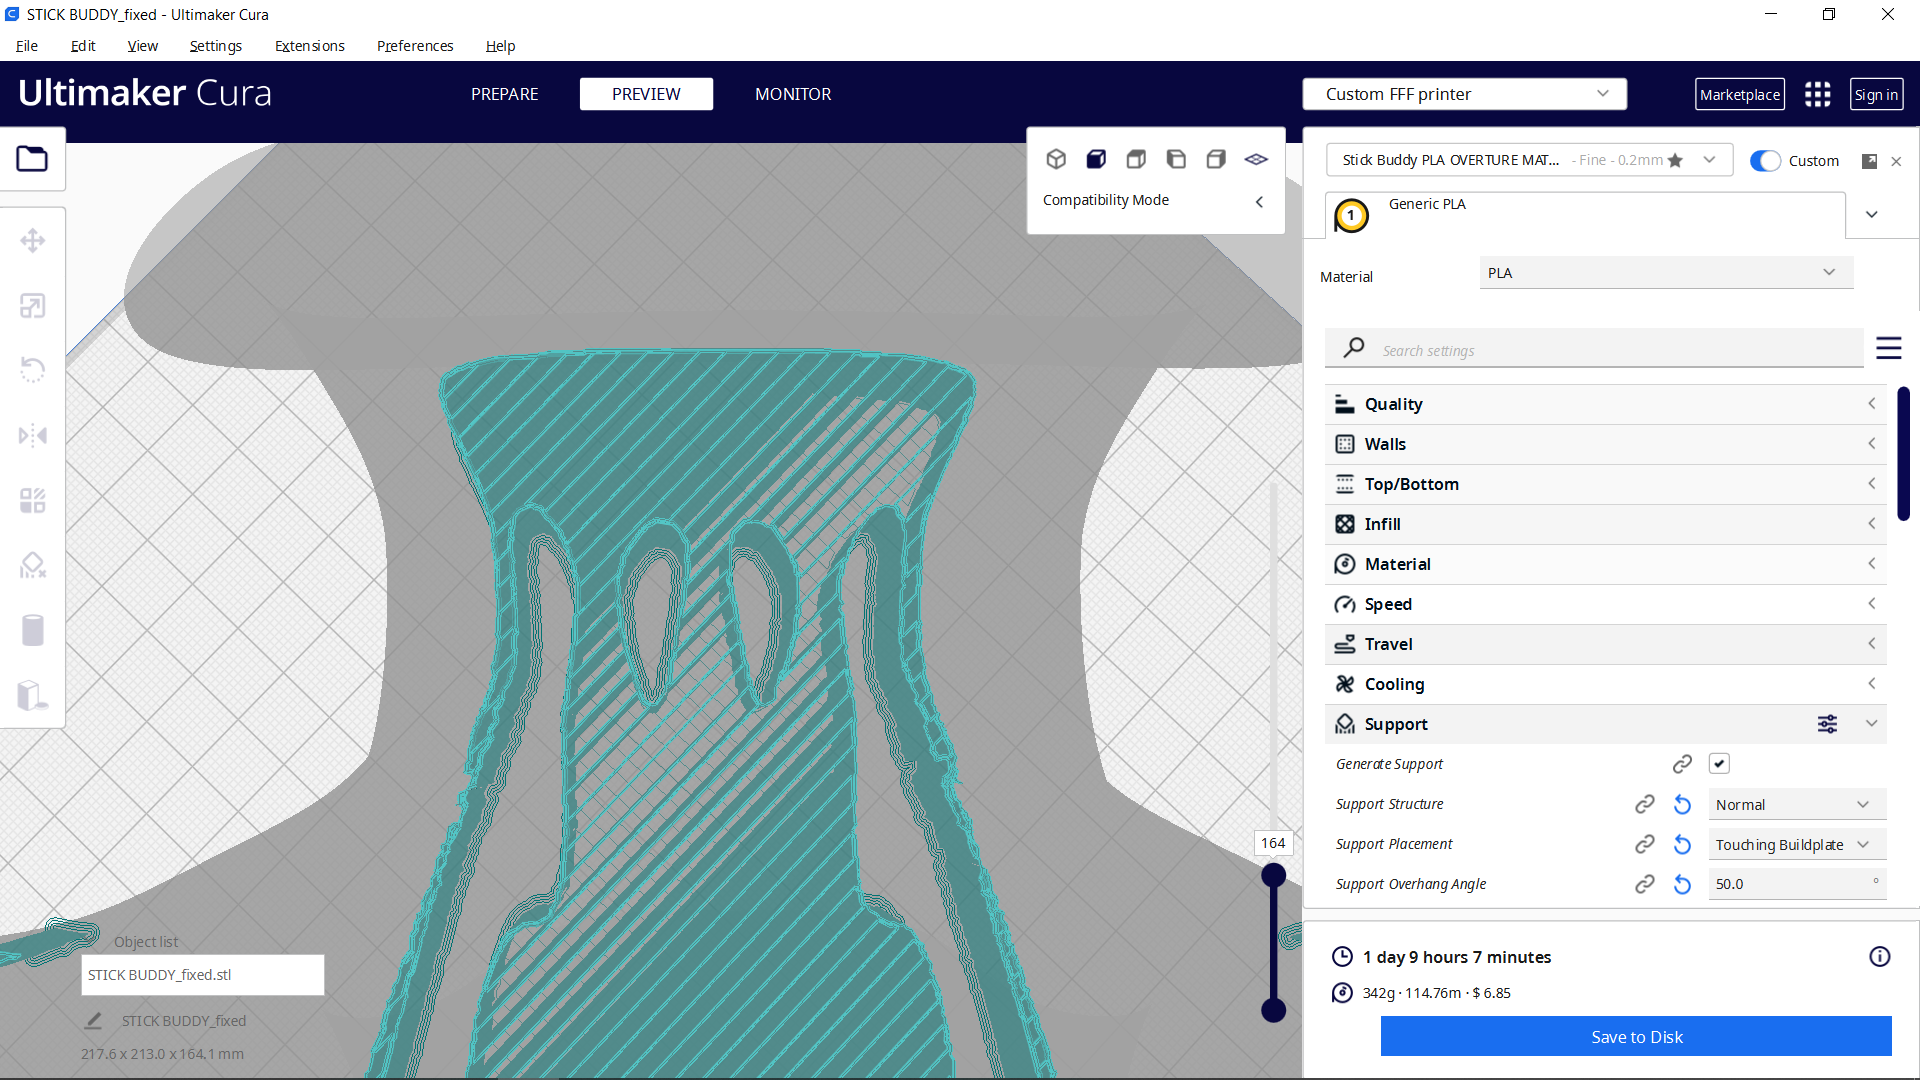
Task: Select the Scale tool
Action: (33, 305)
